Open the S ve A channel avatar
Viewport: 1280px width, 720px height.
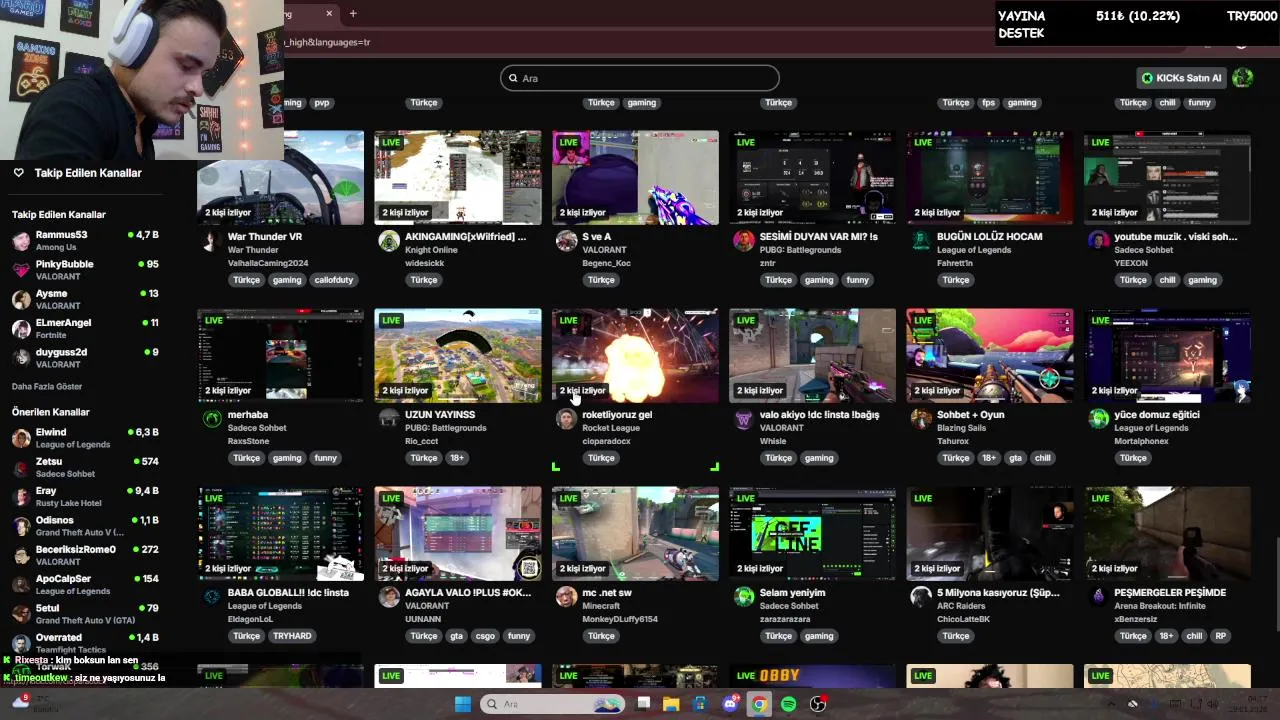point(566,241)
